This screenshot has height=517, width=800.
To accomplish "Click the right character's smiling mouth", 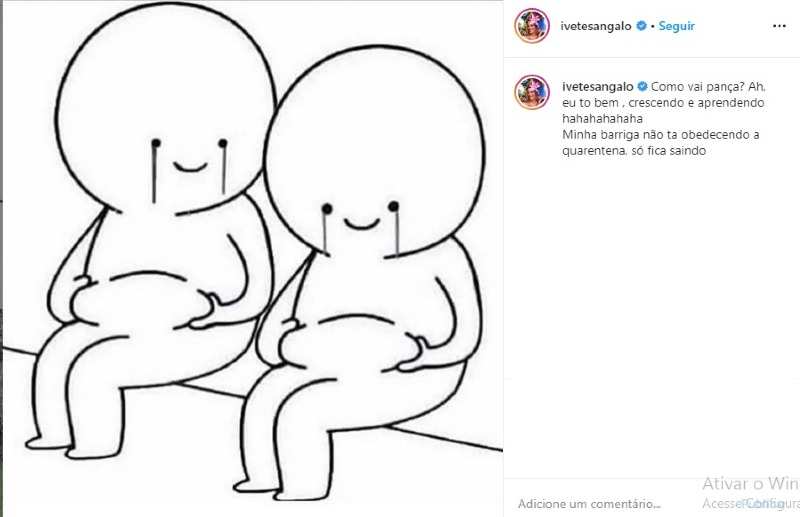I will [361, 224].
